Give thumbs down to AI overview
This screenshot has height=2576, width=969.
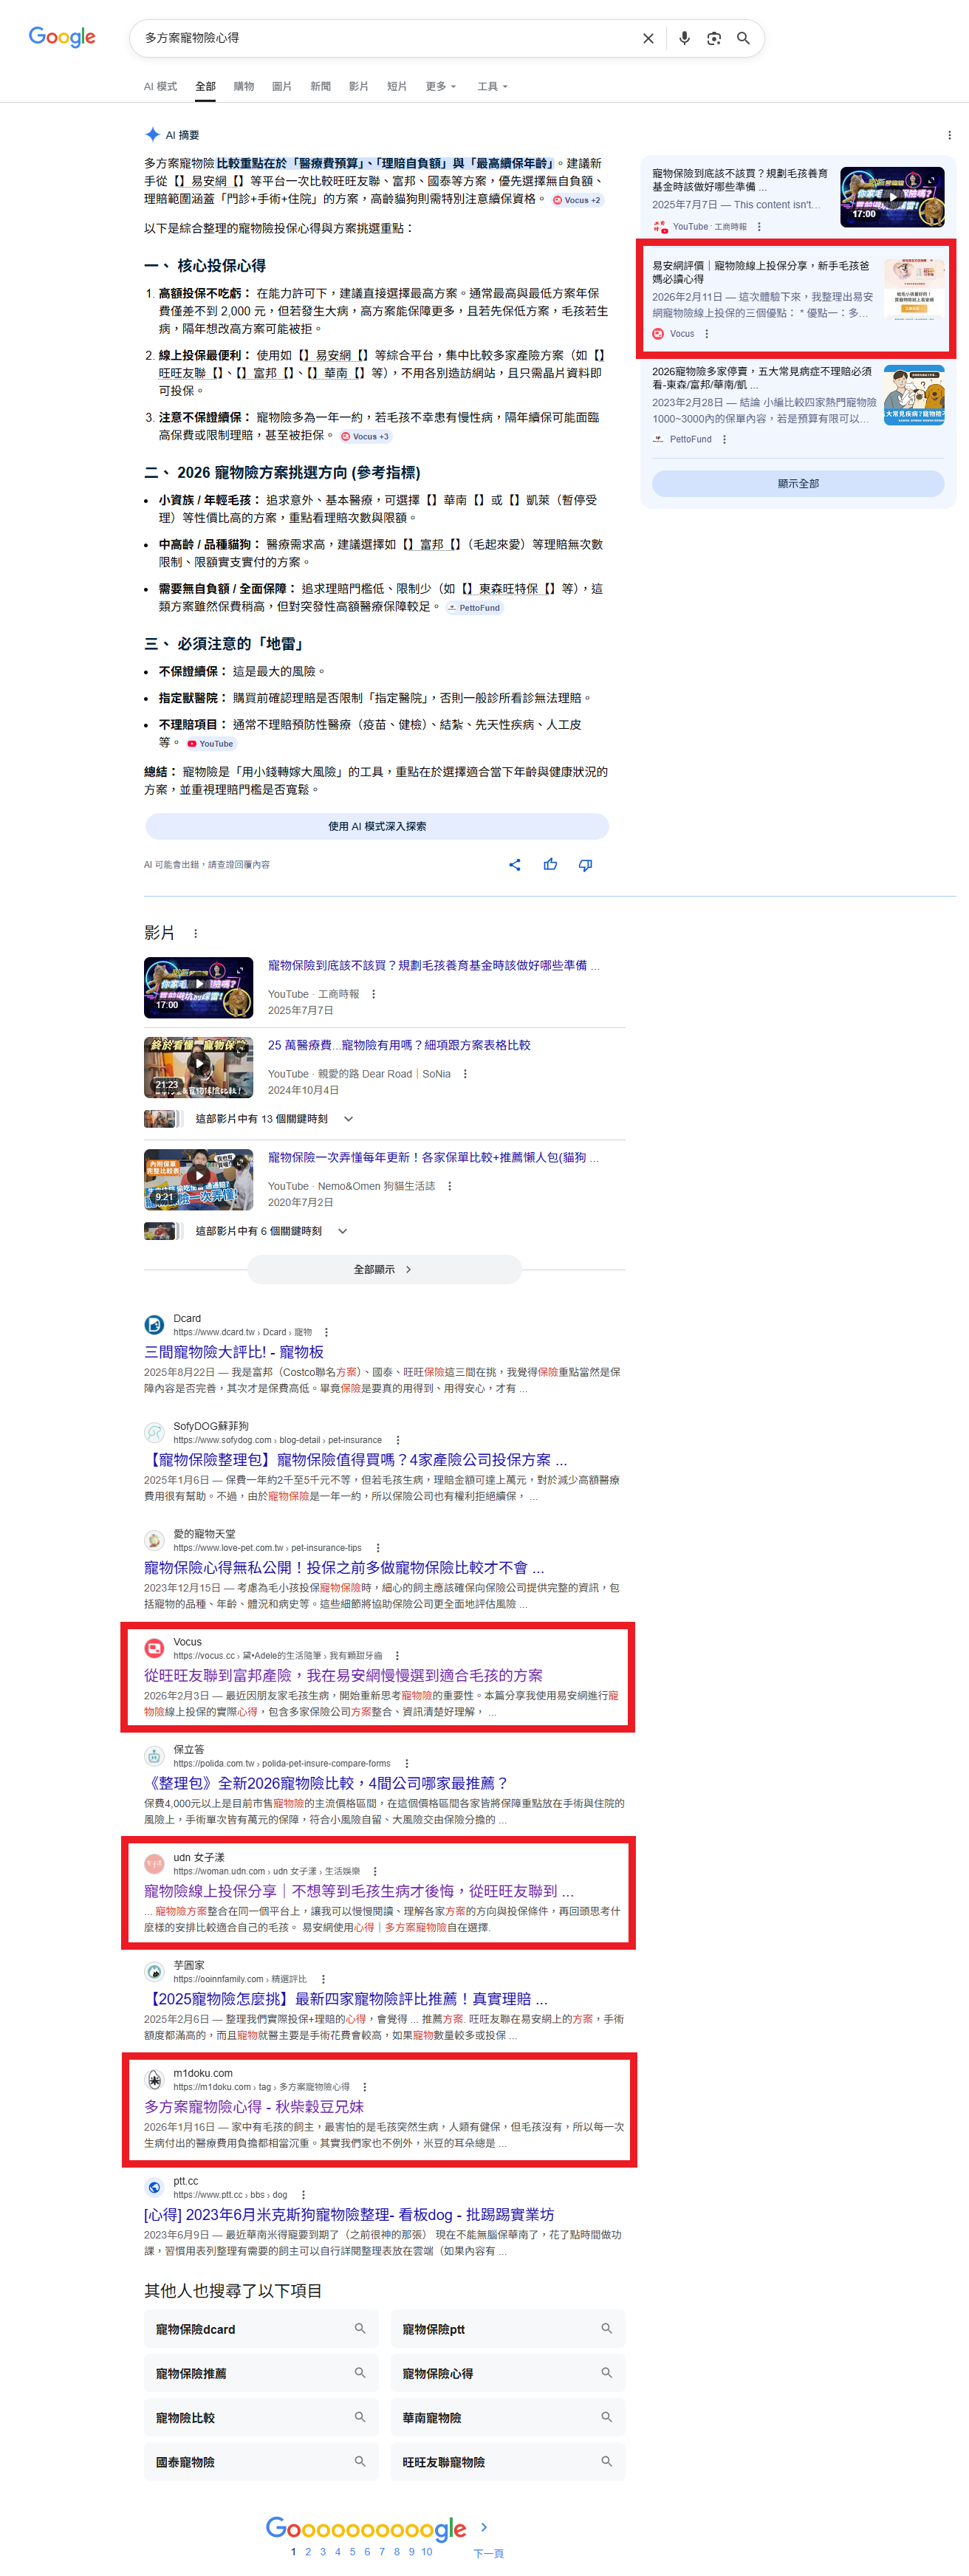tap(585, 865)
